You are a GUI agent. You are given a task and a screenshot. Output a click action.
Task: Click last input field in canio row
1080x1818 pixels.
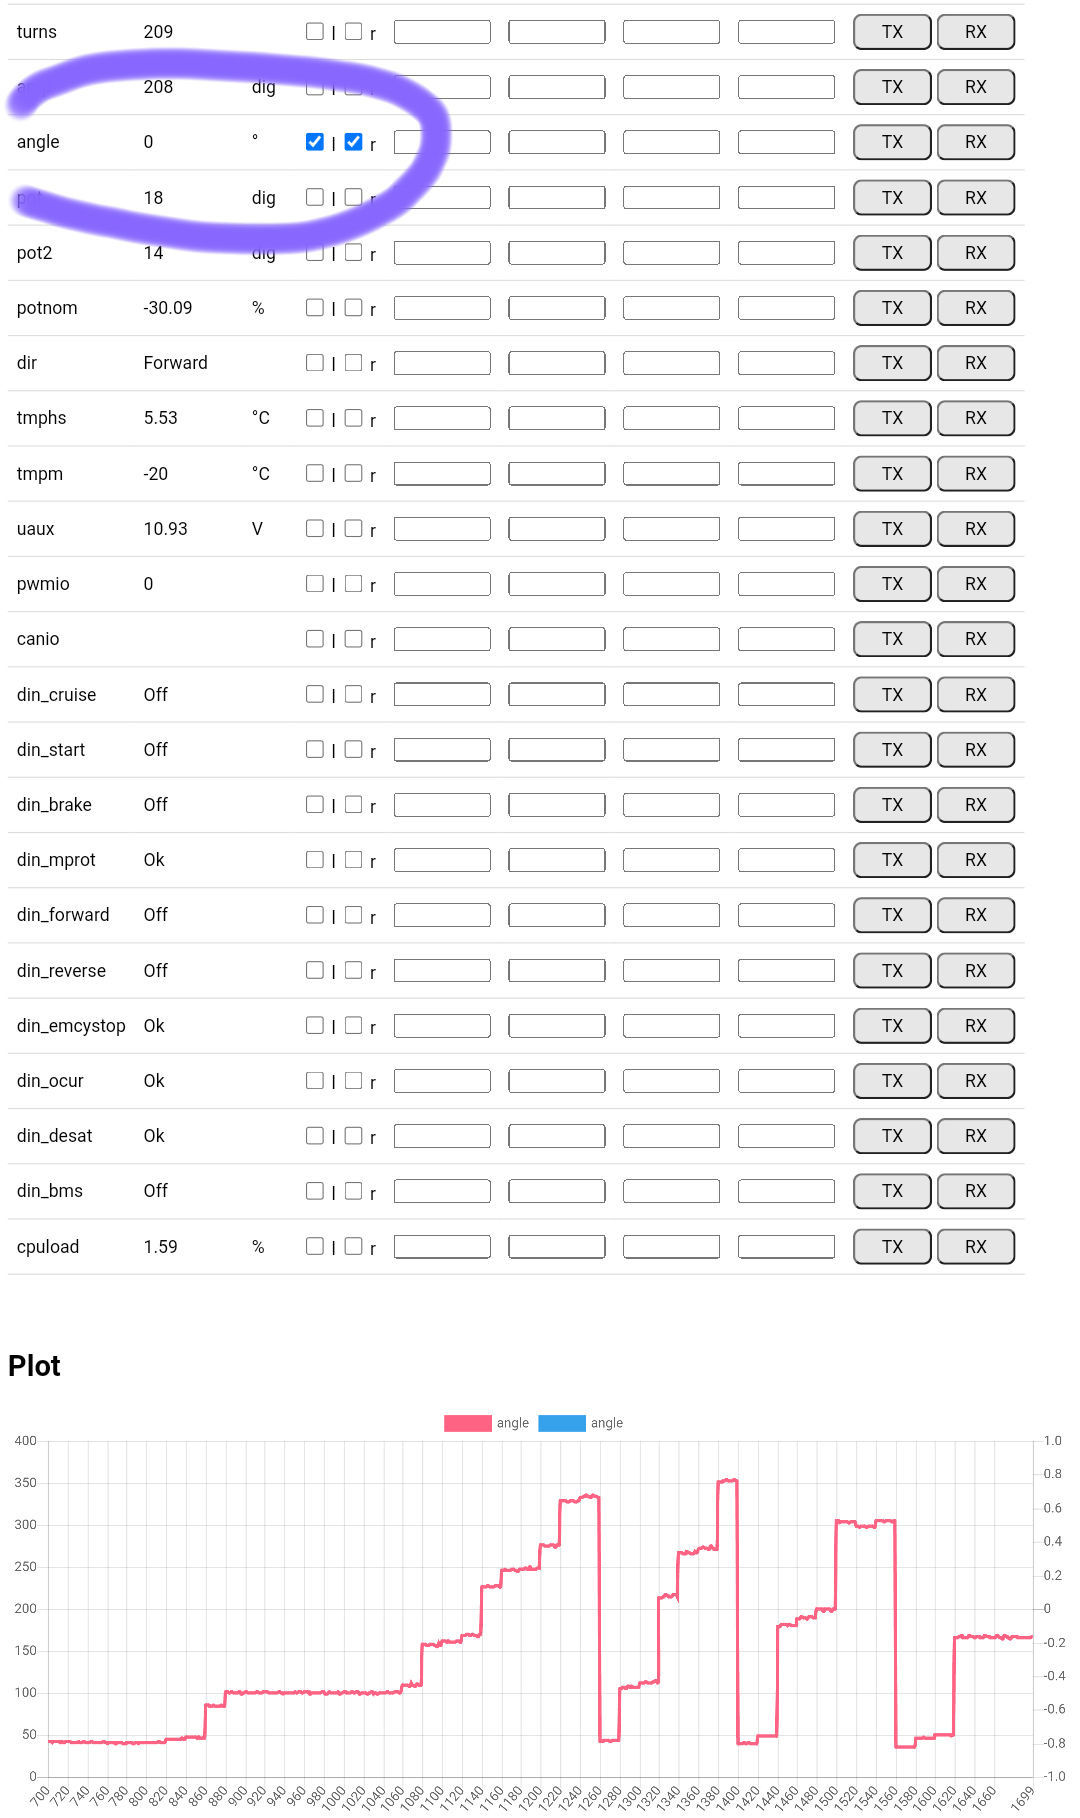(x=786, y=639)
